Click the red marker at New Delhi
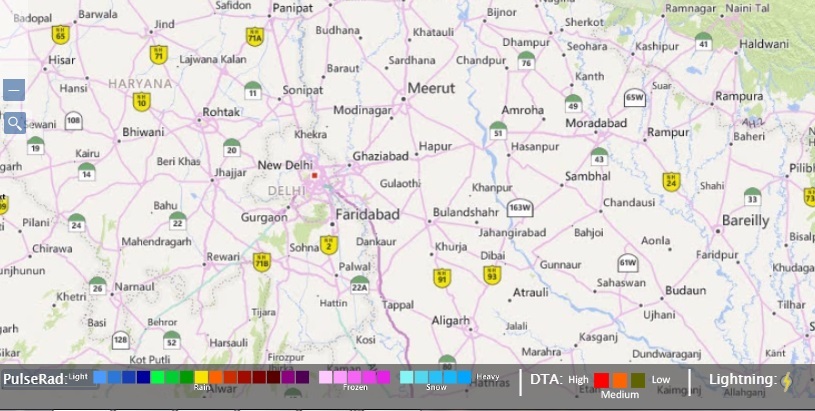The width and height of the screenshot is (815, 411). [x=314, y=176]
